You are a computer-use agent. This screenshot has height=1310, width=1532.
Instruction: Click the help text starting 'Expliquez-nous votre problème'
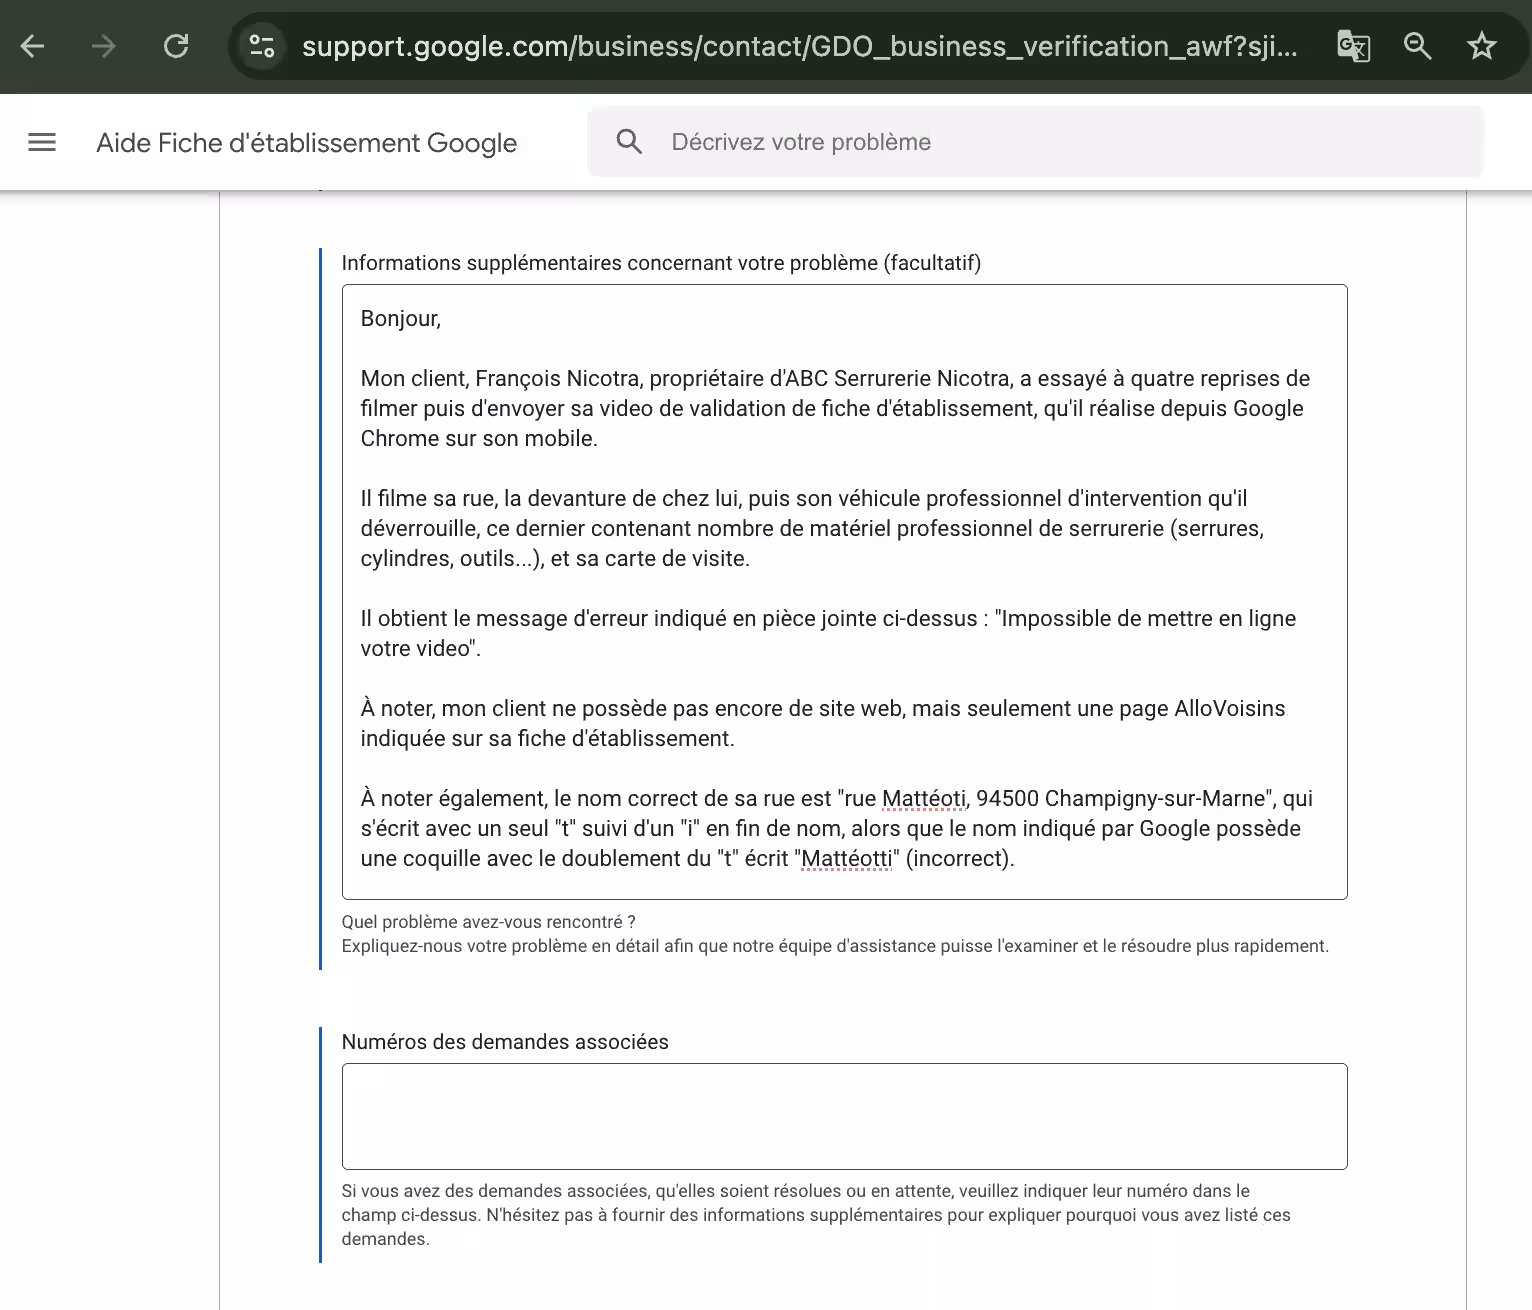tap(835, 946)
